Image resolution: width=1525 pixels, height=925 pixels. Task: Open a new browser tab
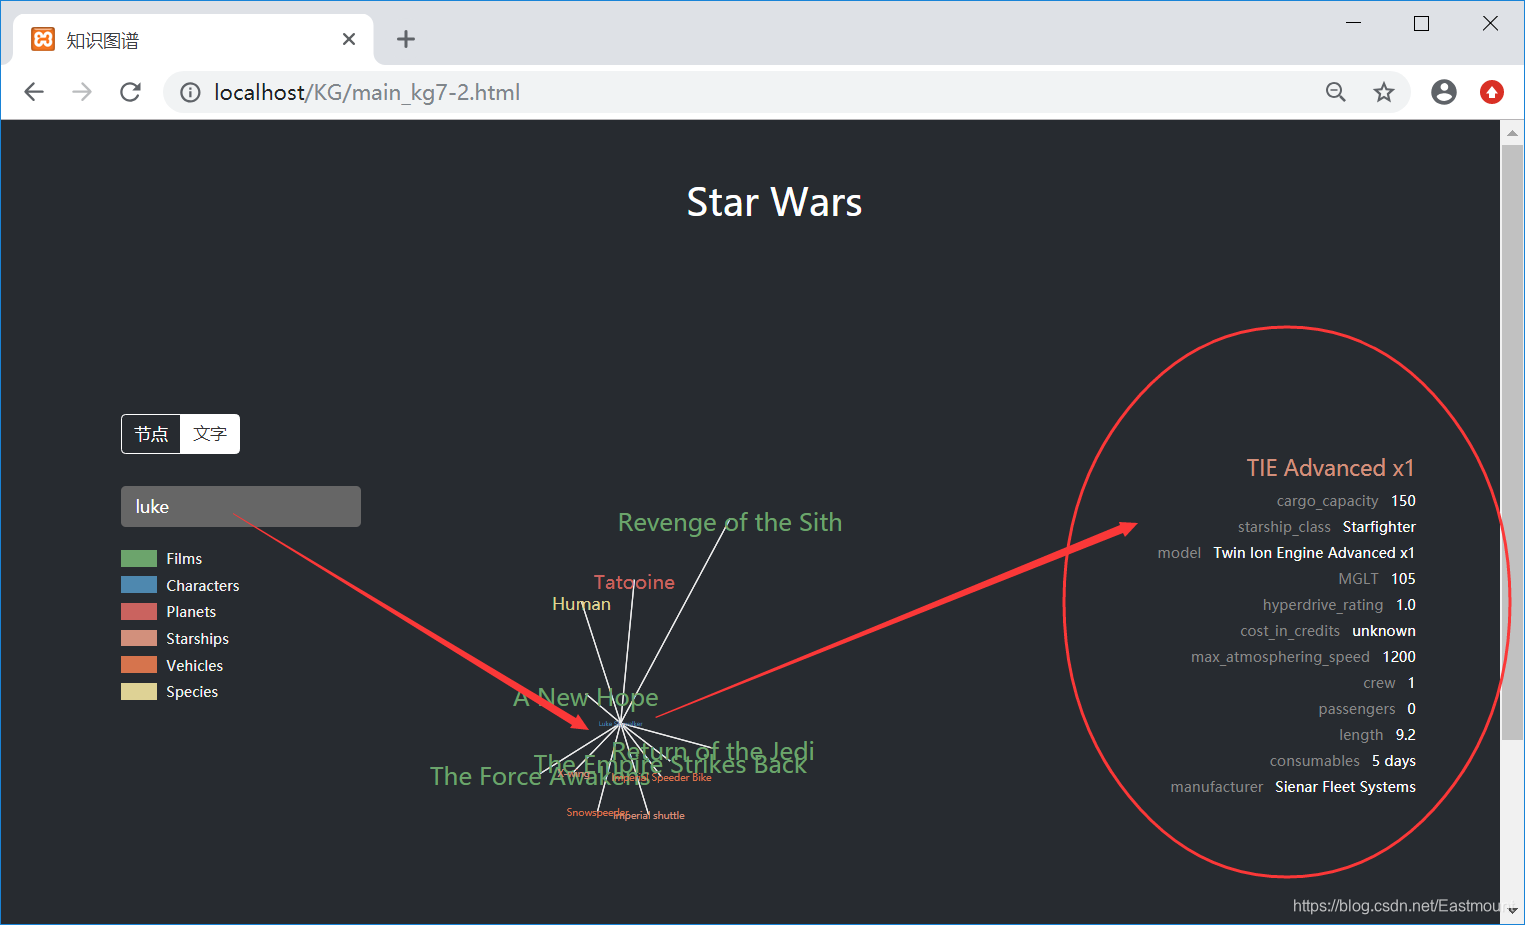click(405, 39)
